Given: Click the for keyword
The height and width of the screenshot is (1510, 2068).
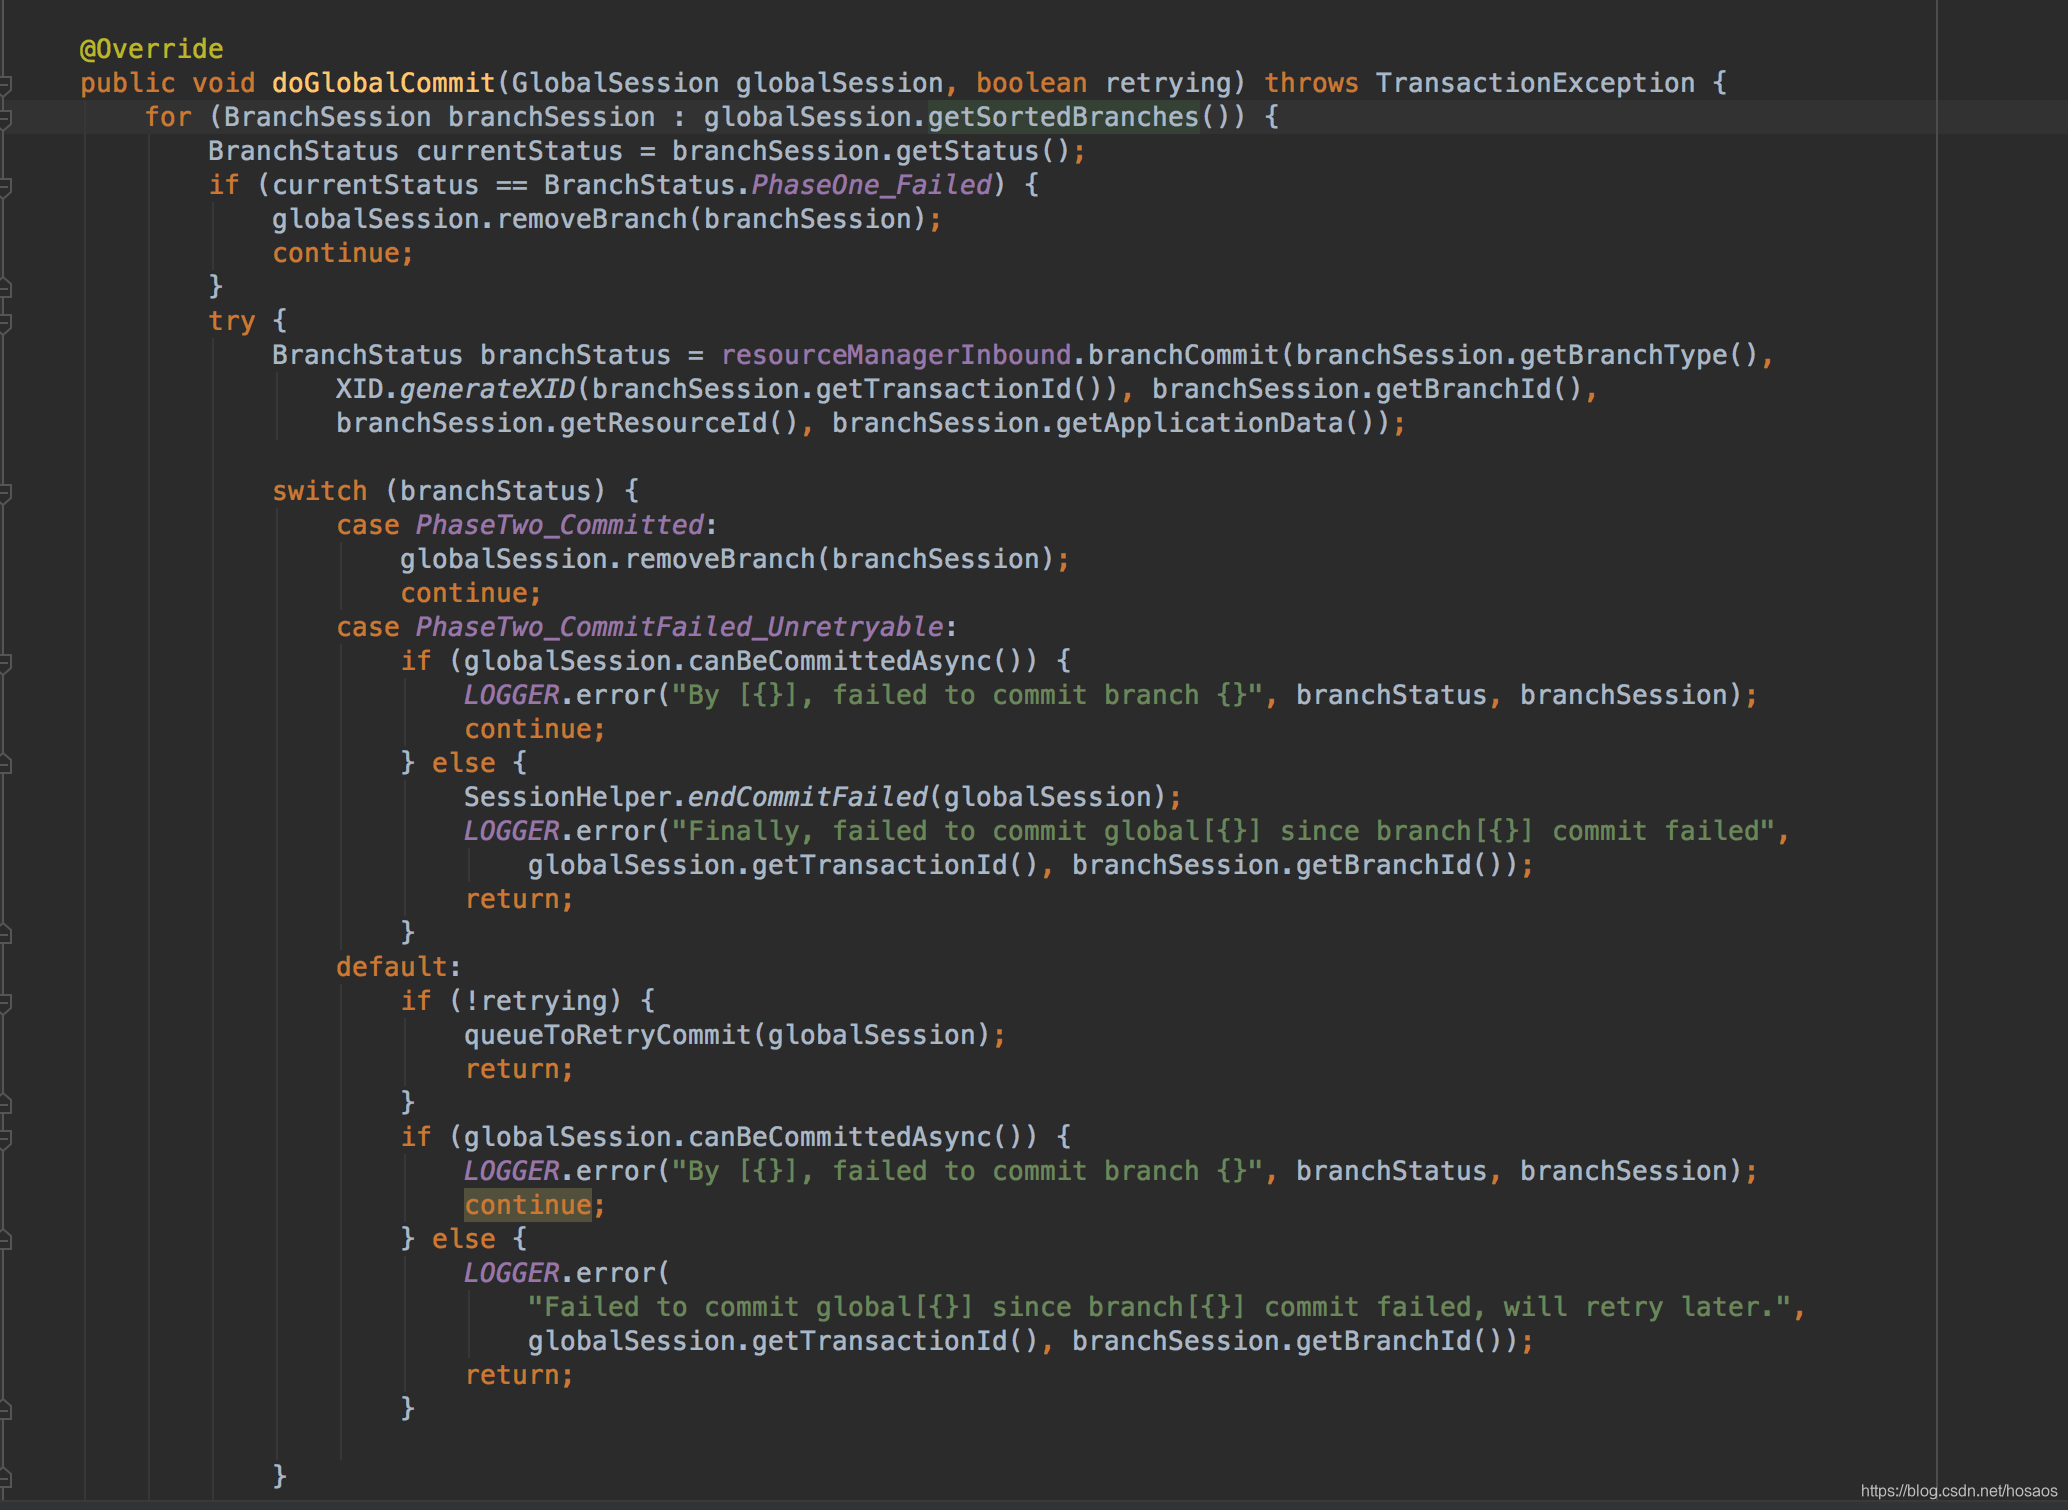Looking at the screenshot, I should click(168, 117).
